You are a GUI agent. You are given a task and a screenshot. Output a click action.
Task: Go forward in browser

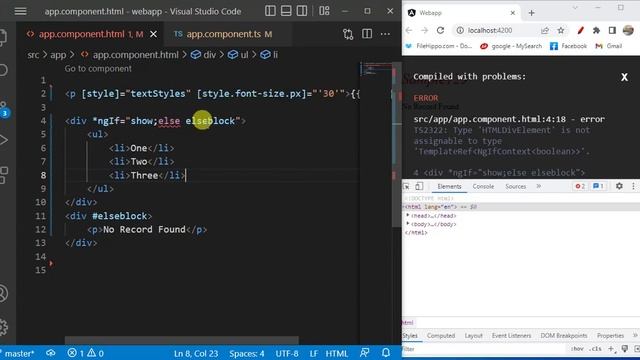[x=424, y=30]
